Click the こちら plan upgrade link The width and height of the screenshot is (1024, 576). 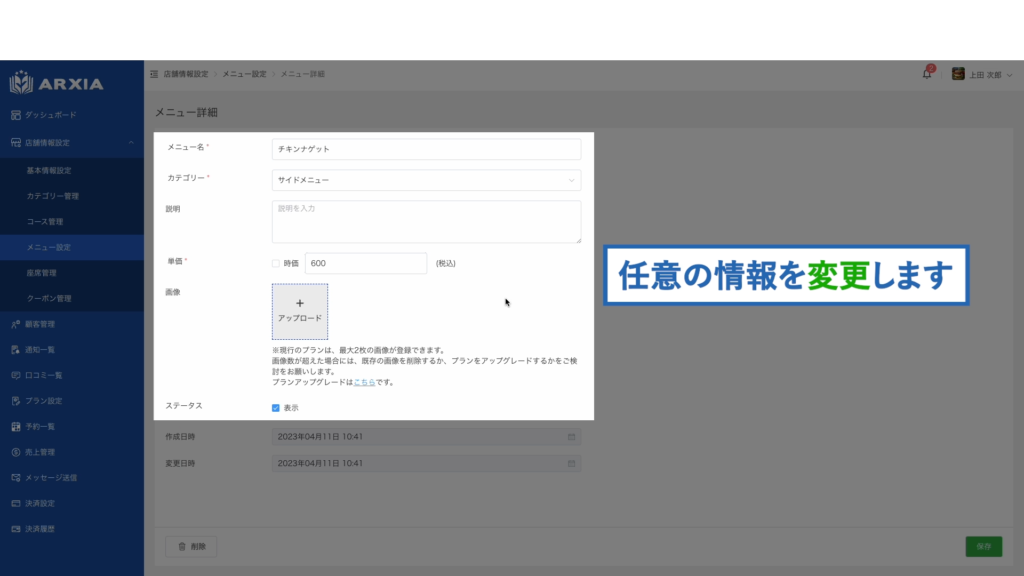365,382
